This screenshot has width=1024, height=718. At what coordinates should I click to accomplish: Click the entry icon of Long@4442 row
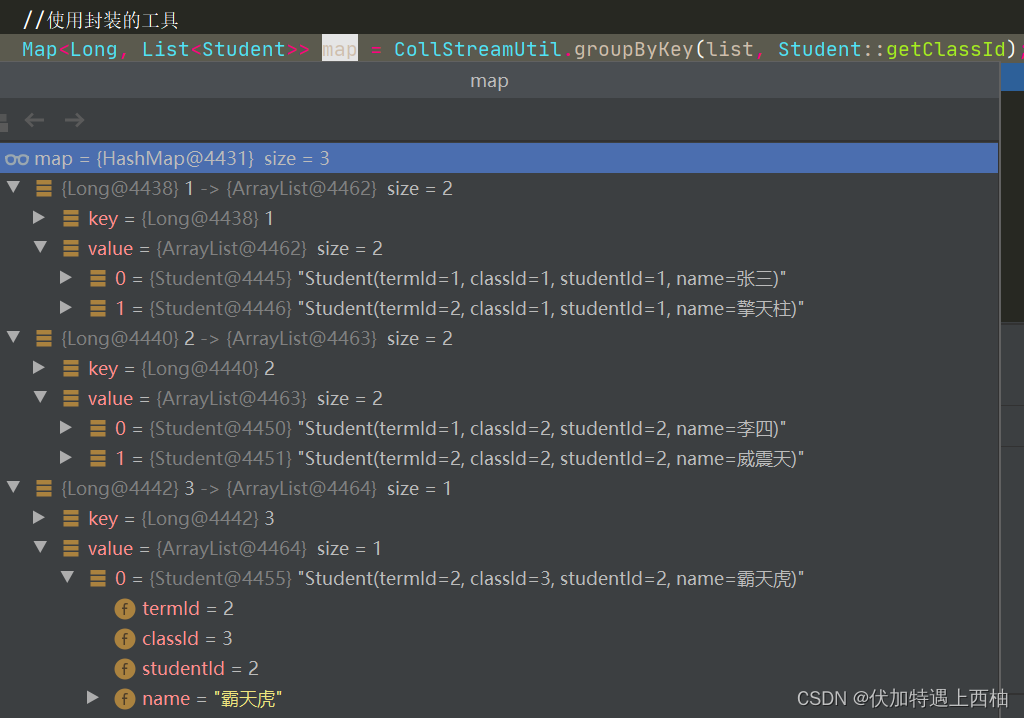coord(44,489)
